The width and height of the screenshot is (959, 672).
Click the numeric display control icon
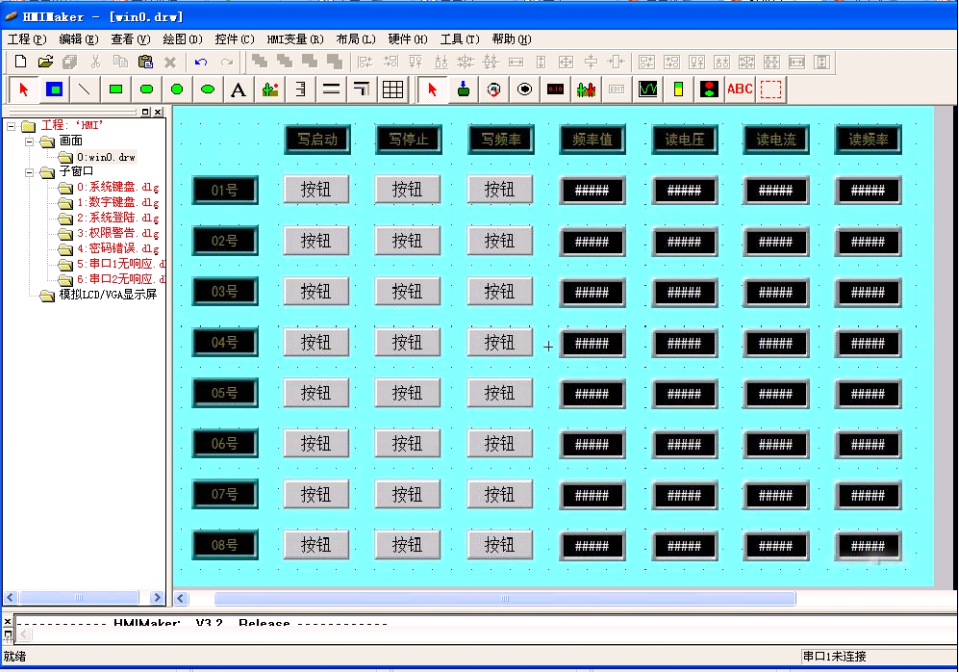click(x=555, y=89)
